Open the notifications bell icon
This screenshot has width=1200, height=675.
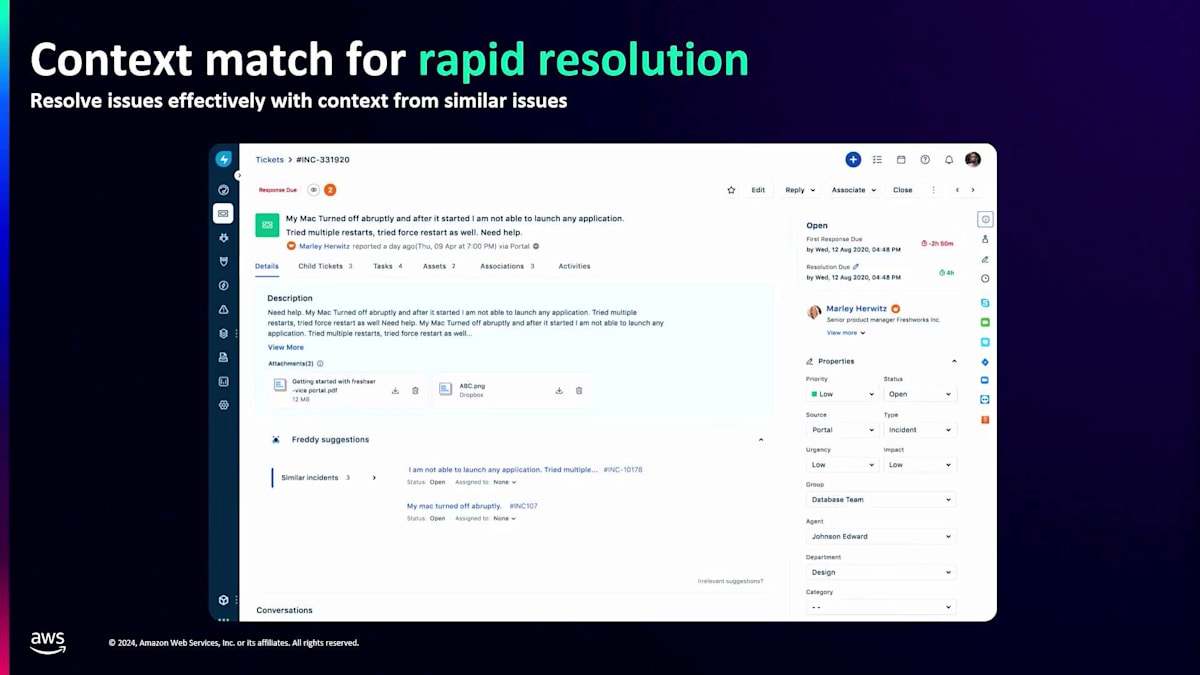click(x=949, y=159)
